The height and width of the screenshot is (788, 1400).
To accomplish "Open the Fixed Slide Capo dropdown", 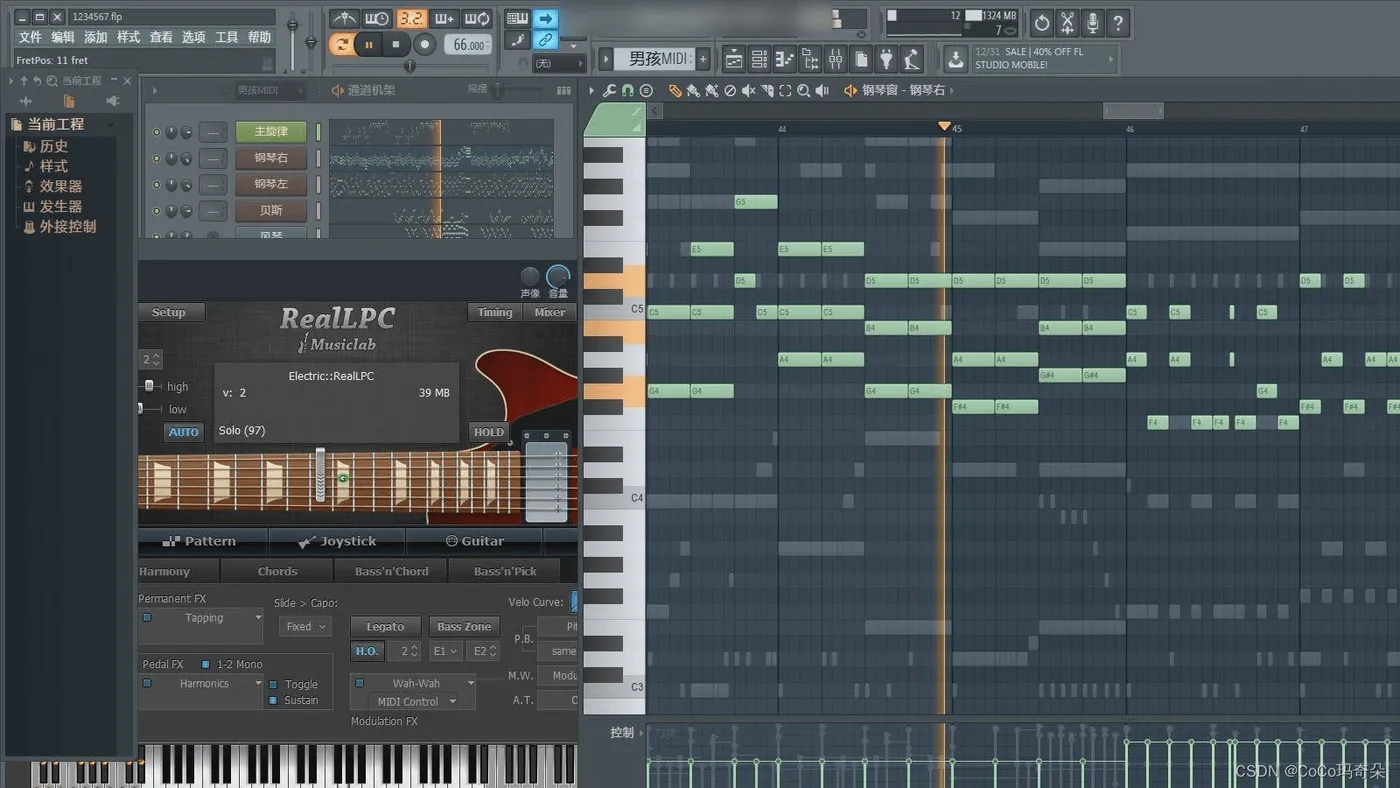I will (306, 627).
